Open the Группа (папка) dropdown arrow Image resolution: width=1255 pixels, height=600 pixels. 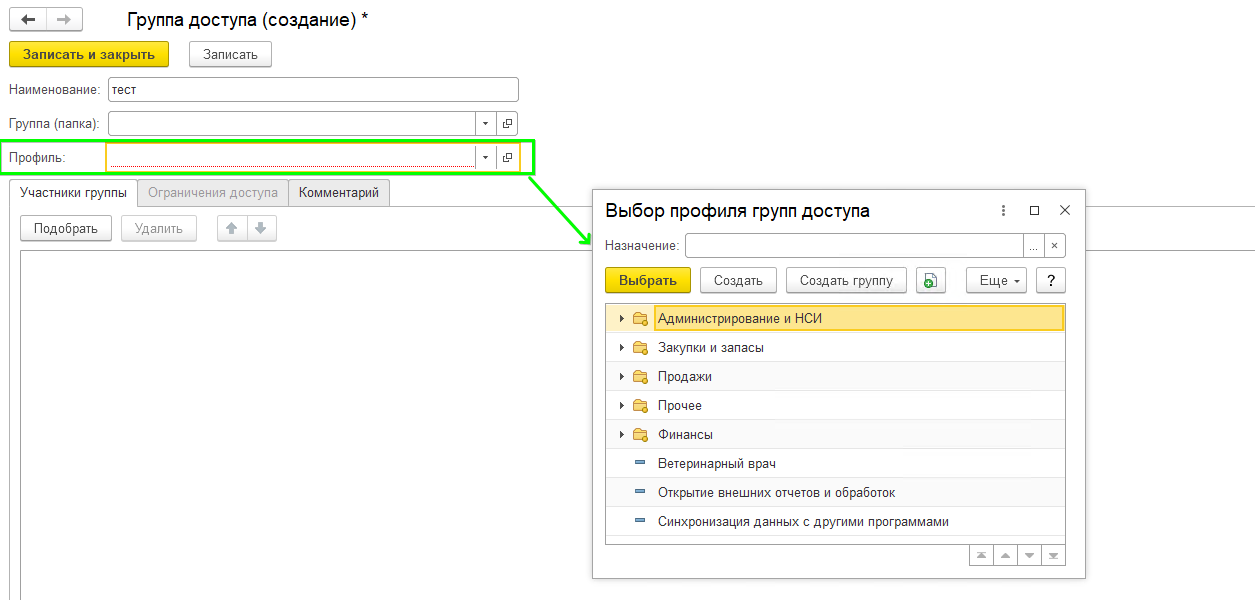485,123
